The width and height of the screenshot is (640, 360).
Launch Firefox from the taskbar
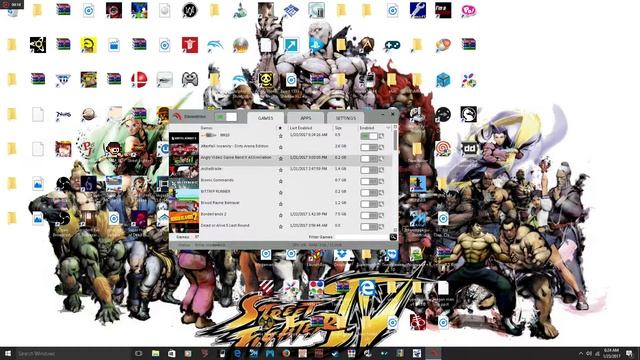(286, 353)
